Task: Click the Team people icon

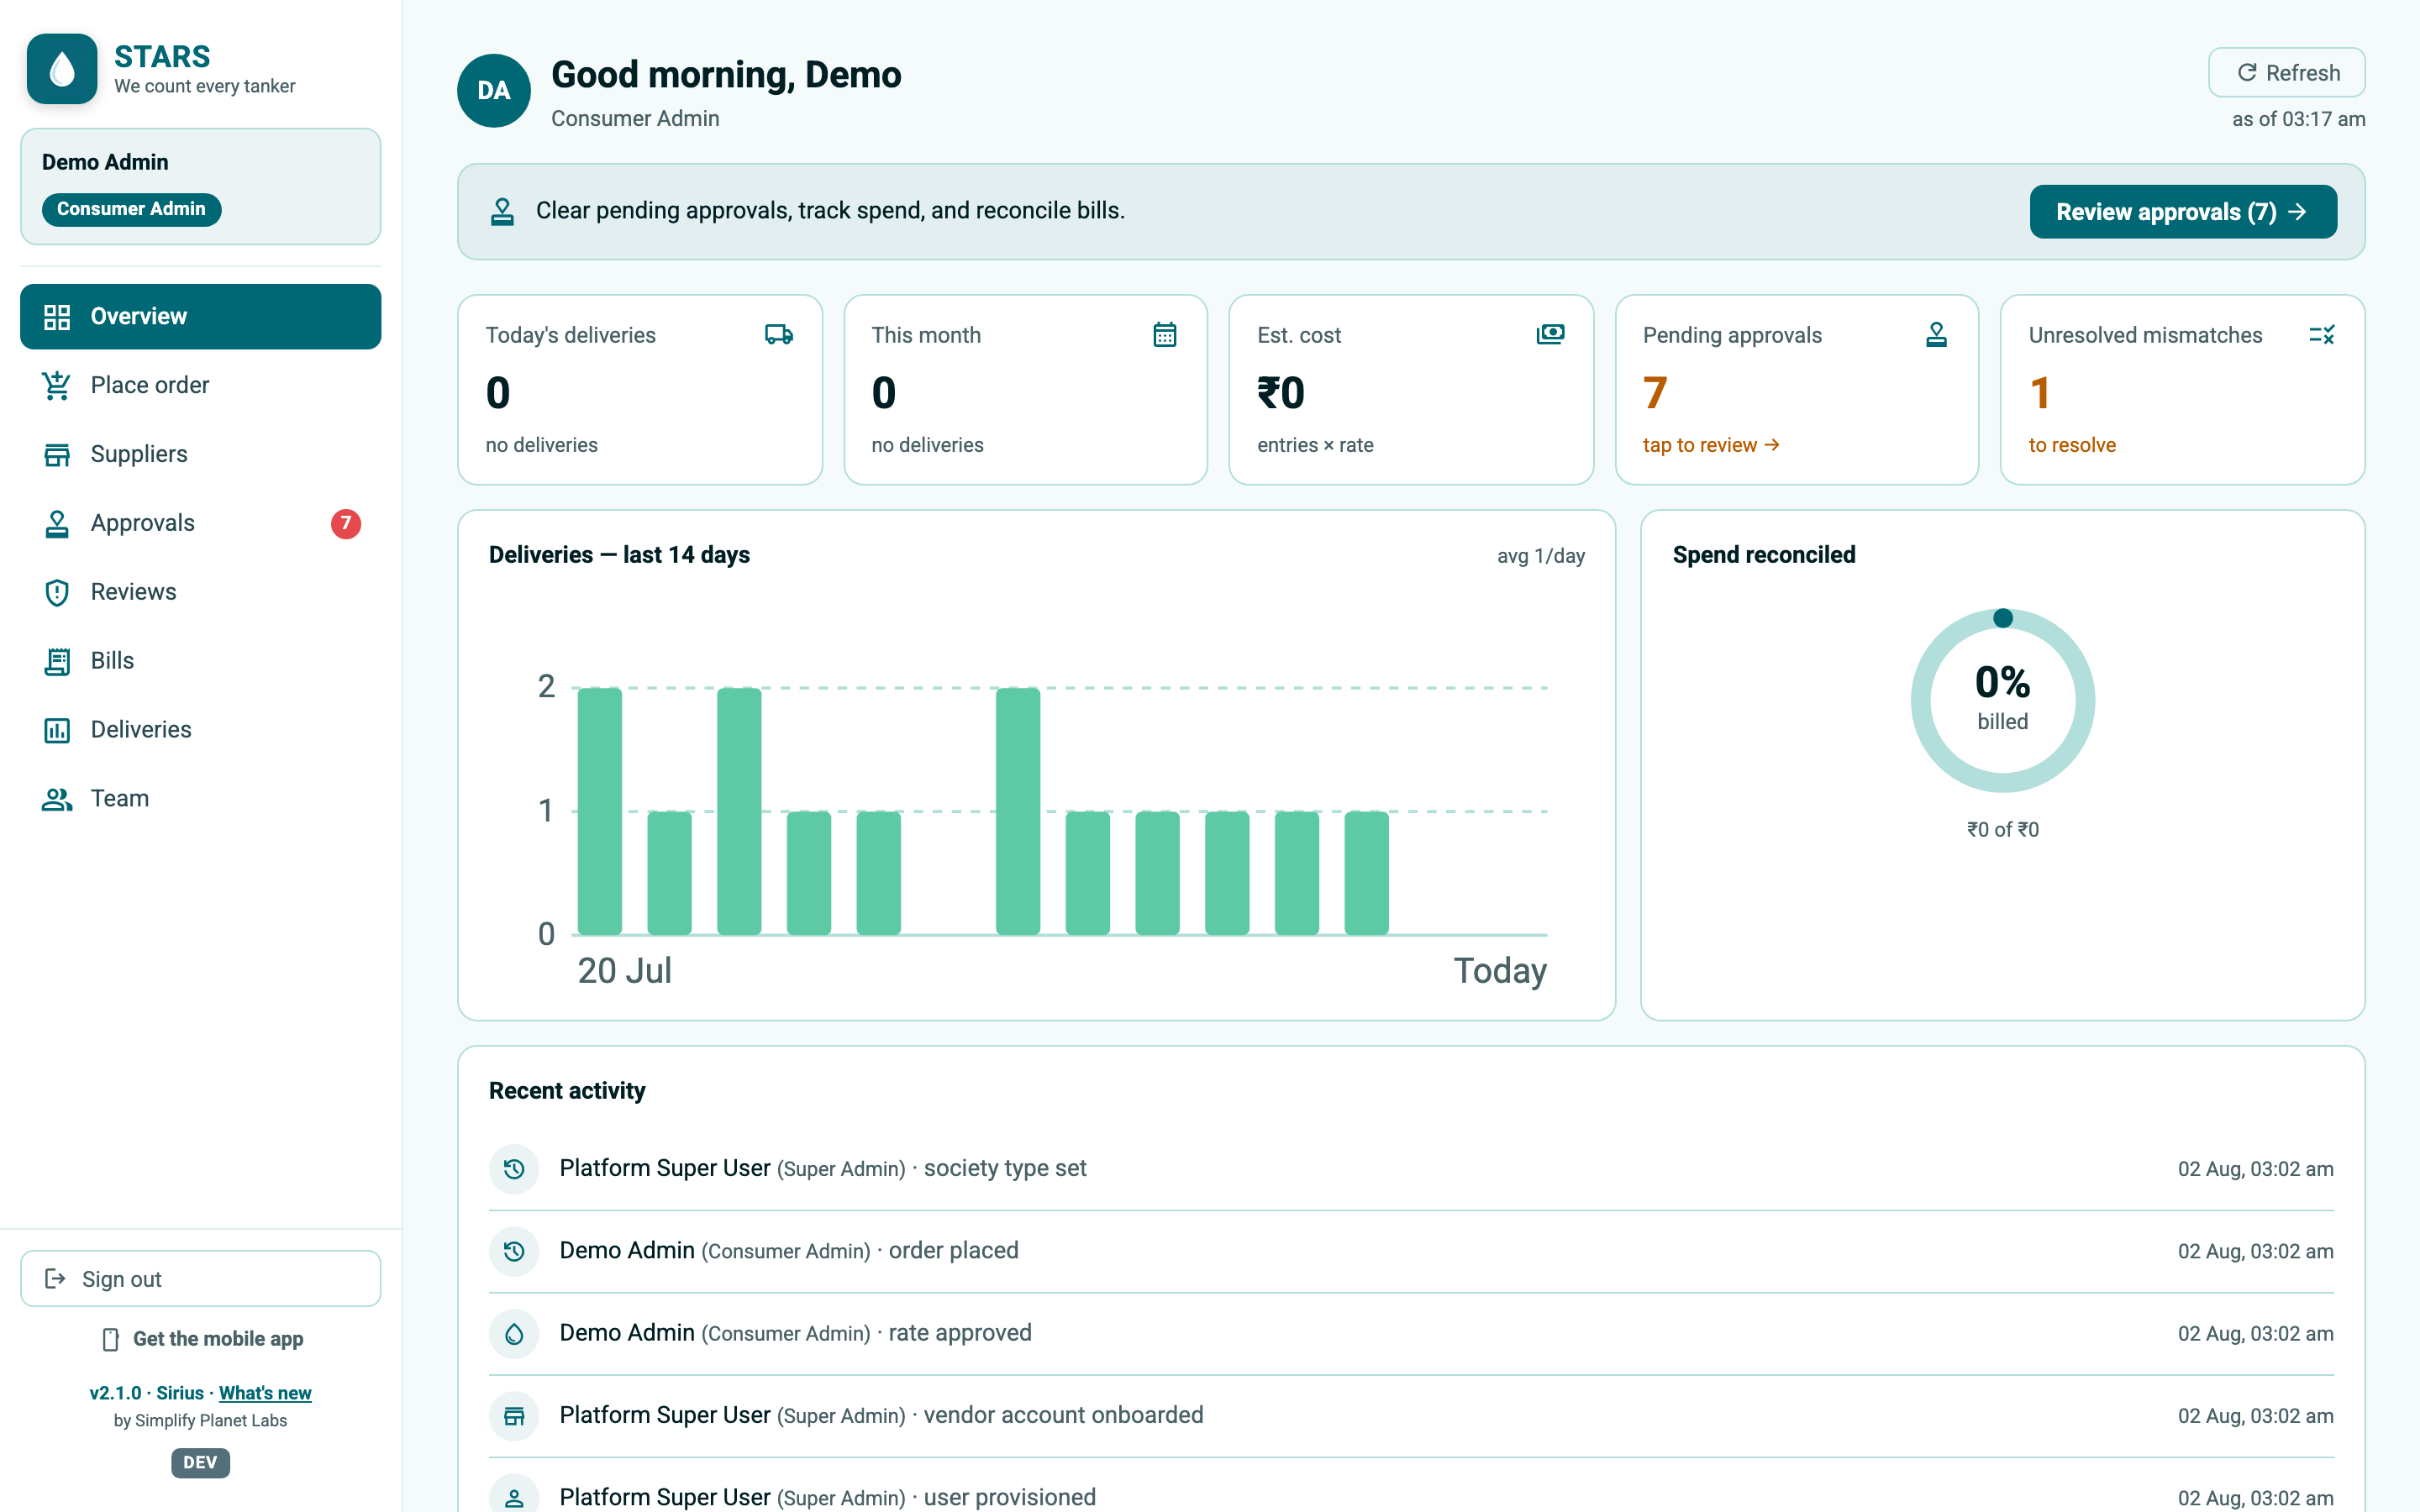Action: tap(57, 799)
